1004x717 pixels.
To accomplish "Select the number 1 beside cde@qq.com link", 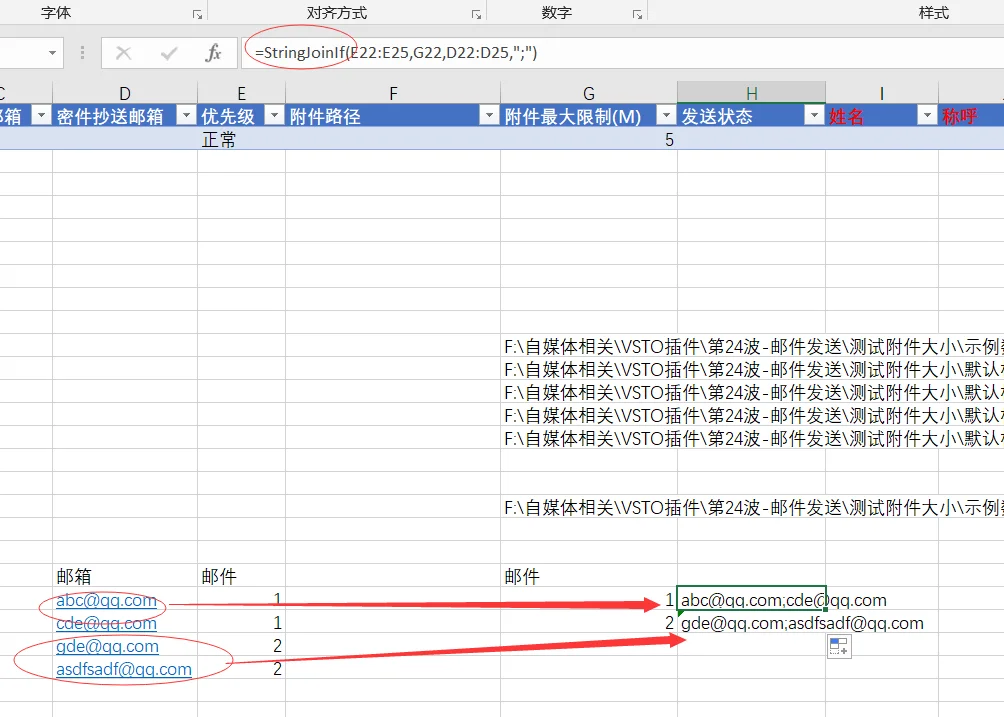I will coord(241,623).
